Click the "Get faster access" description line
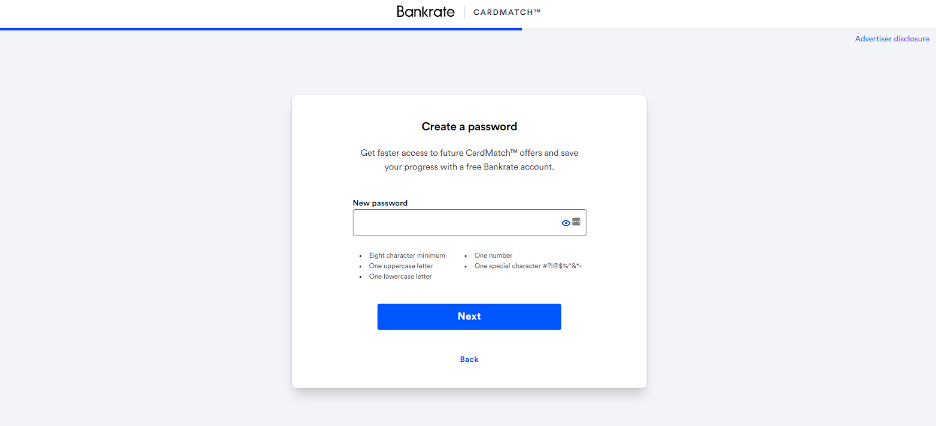The image size is (936, 426). click(x=469, y=153)
